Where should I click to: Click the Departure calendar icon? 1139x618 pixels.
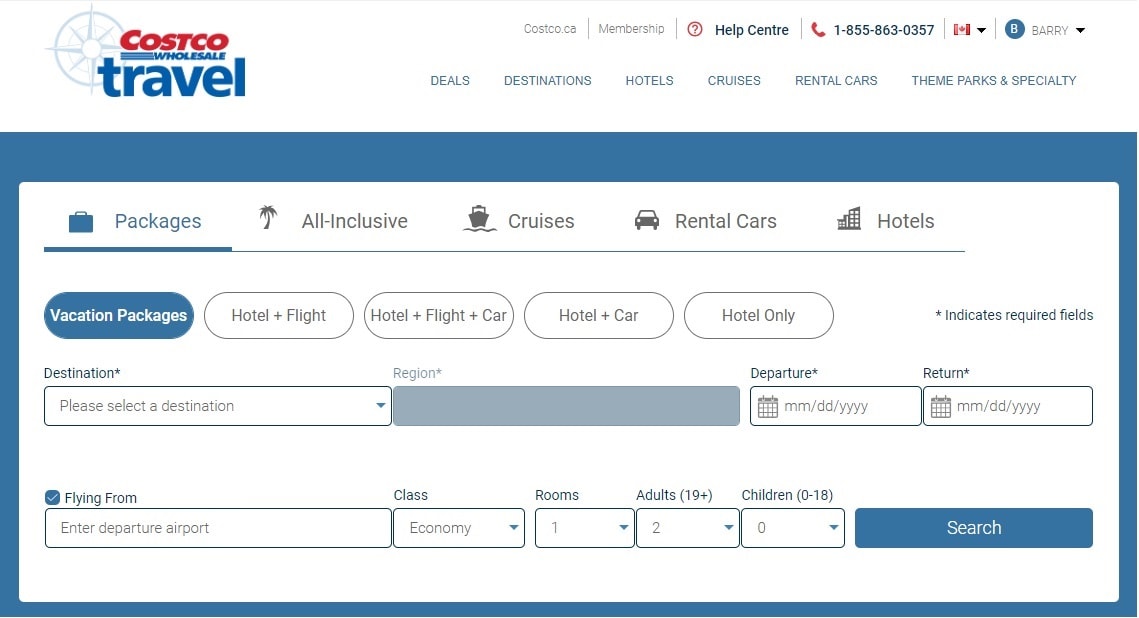click(x=768, y=407)
